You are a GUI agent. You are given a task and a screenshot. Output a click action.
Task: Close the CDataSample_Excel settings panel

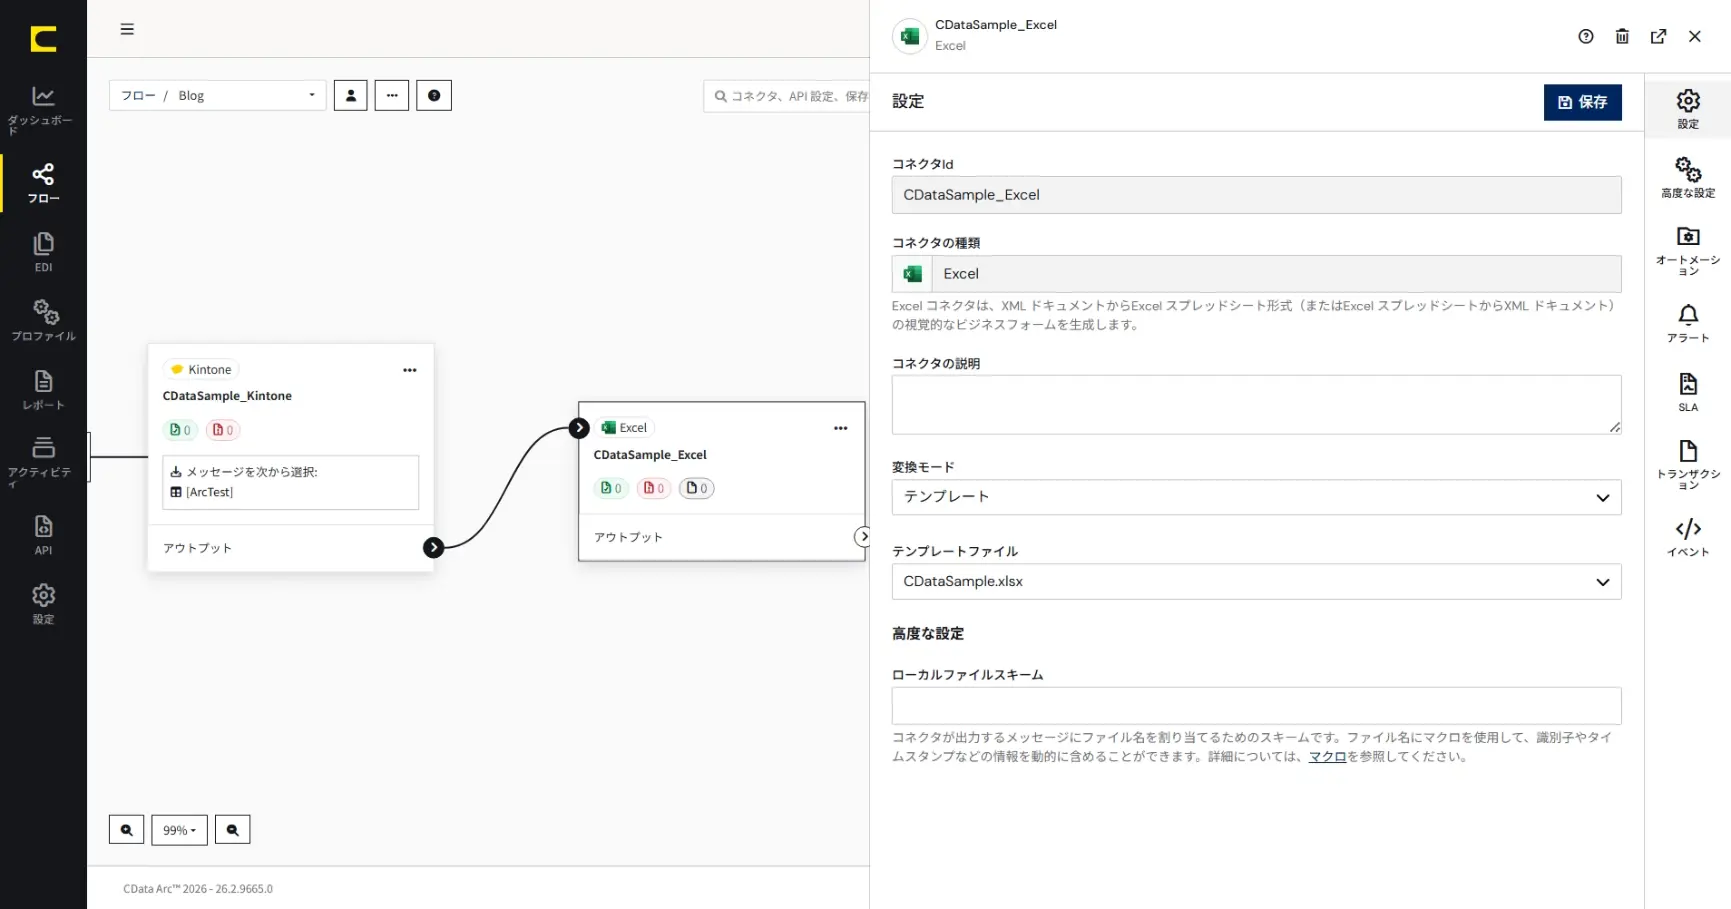(x=1695, y=36)
